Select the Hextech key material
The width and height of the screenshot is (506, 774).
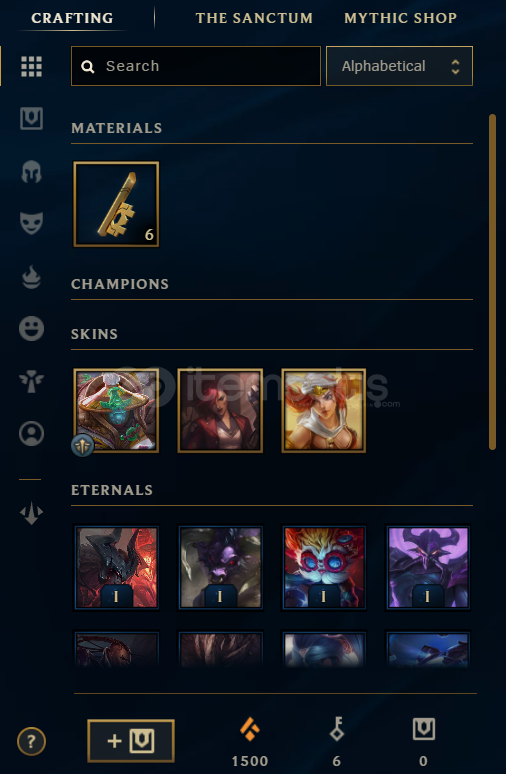click(x=116, y=204)
